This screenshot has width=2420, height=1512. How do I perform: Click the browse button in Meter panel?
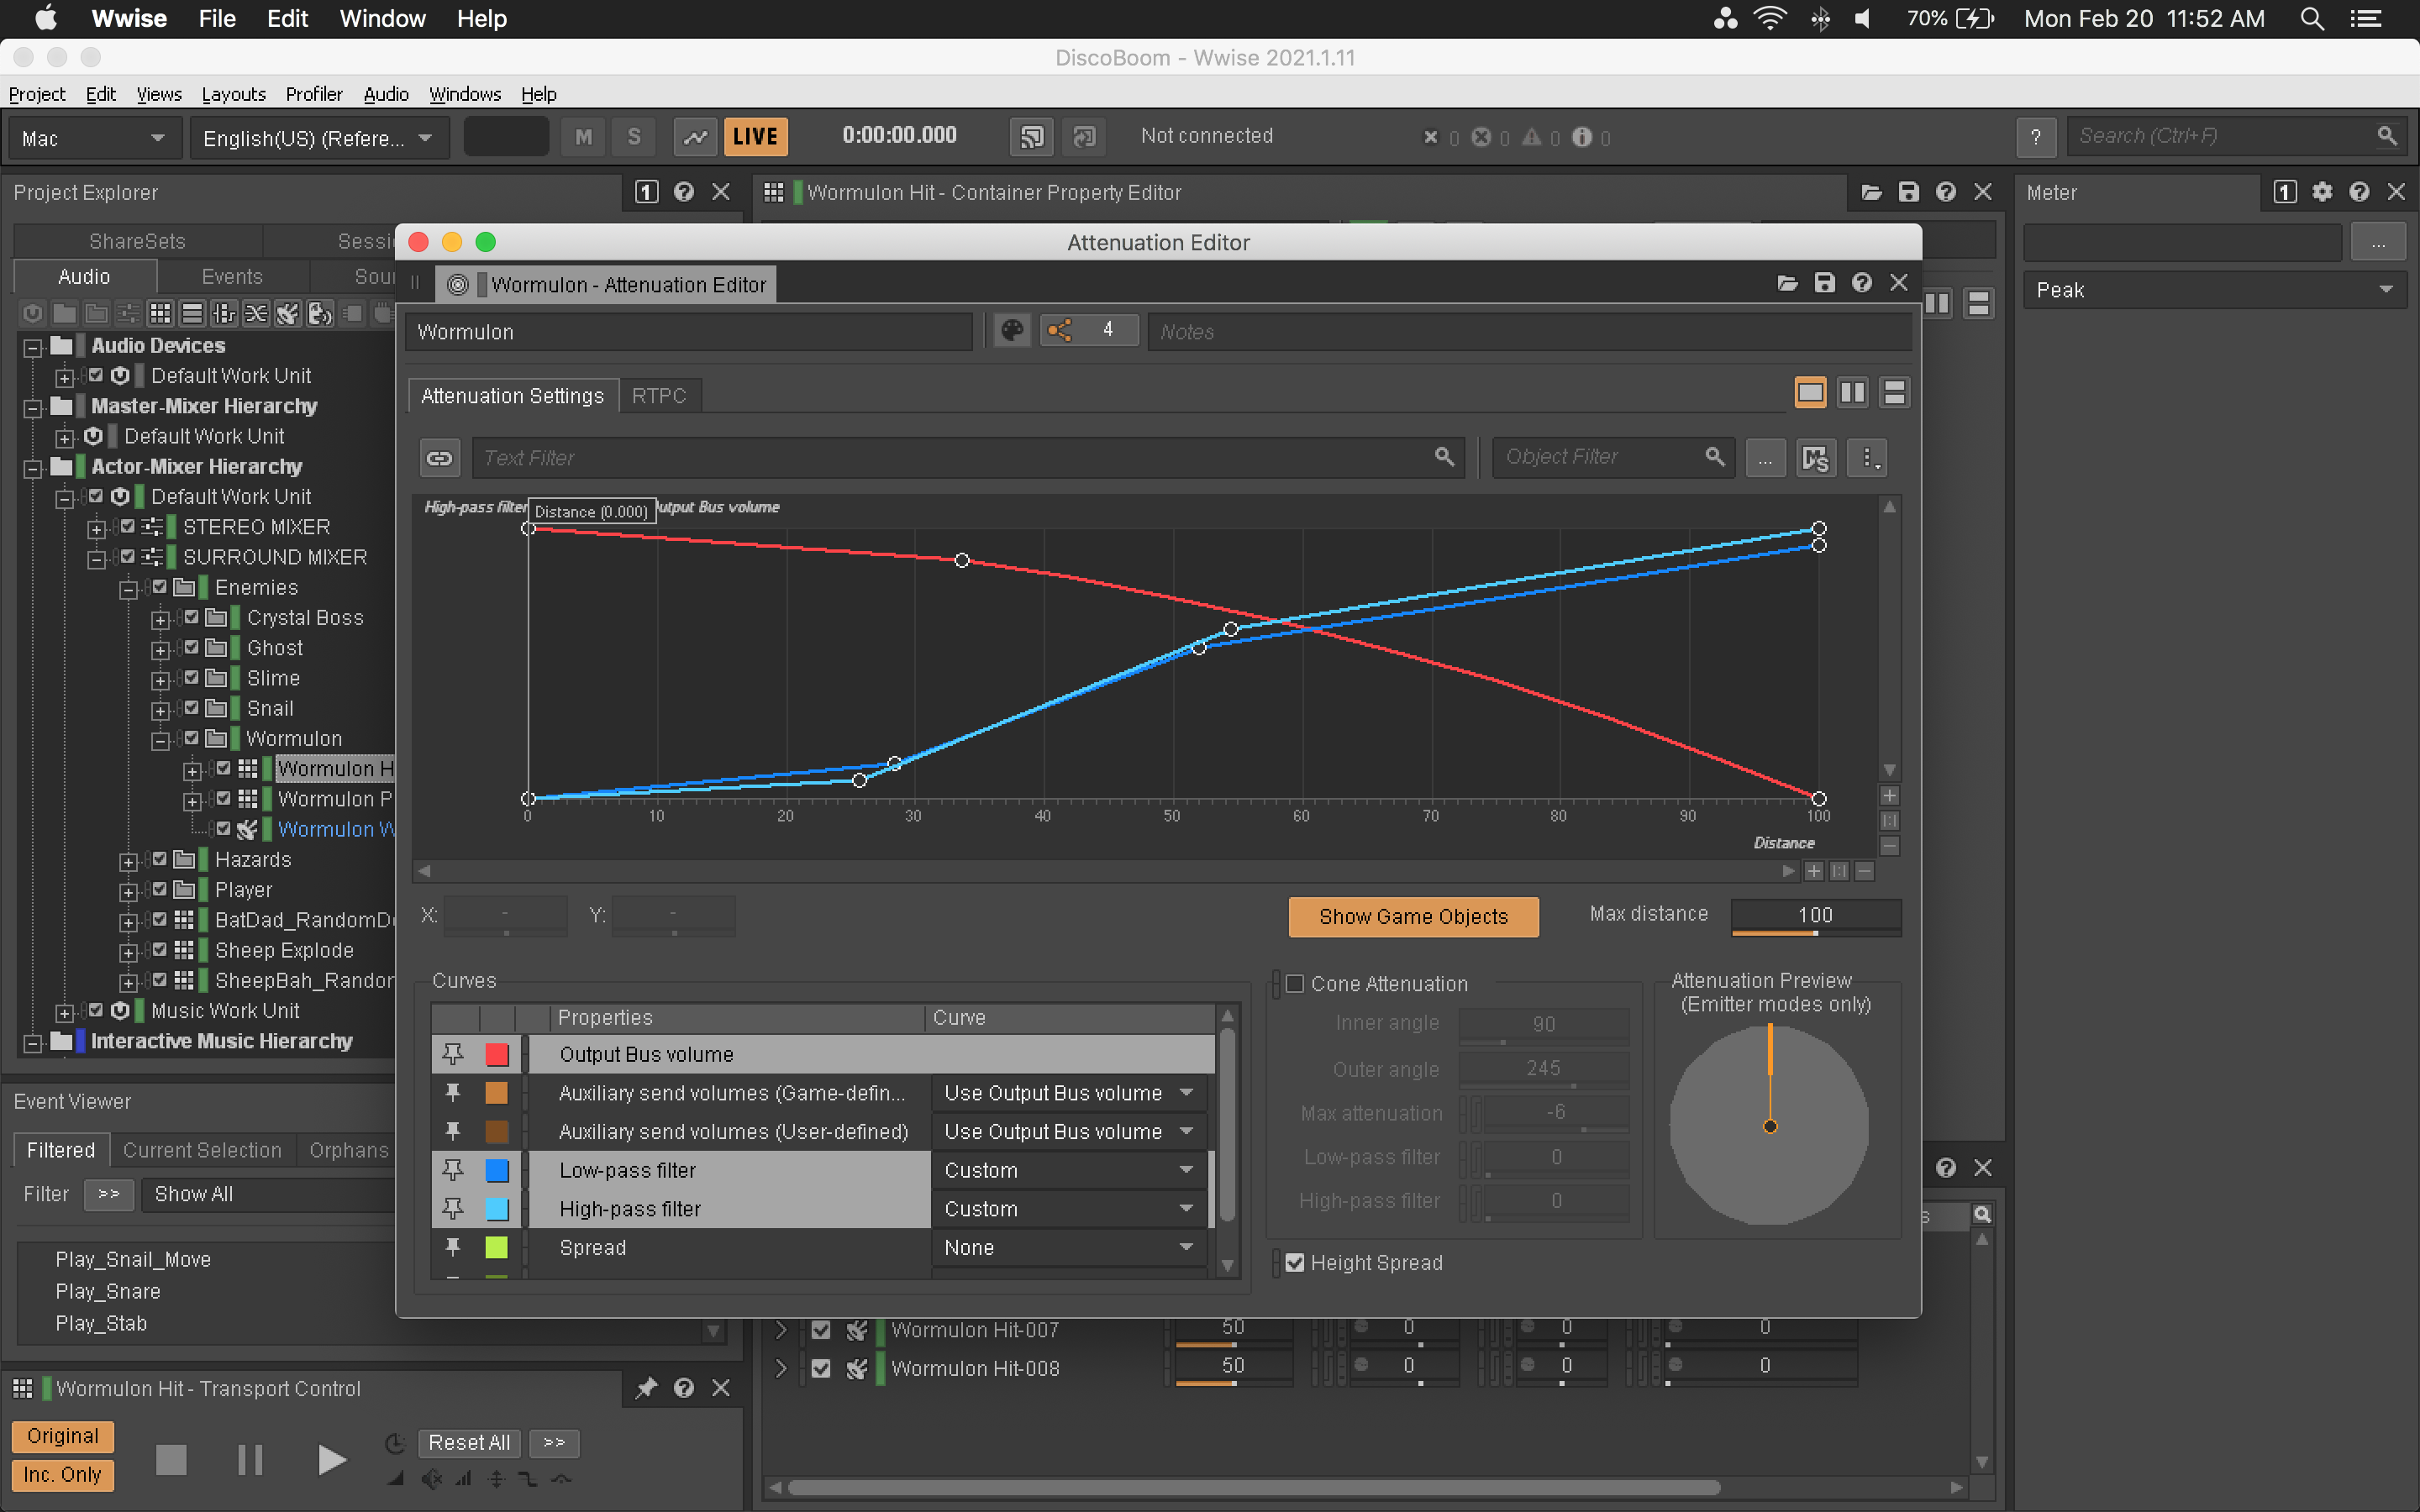coord(2378,243)
